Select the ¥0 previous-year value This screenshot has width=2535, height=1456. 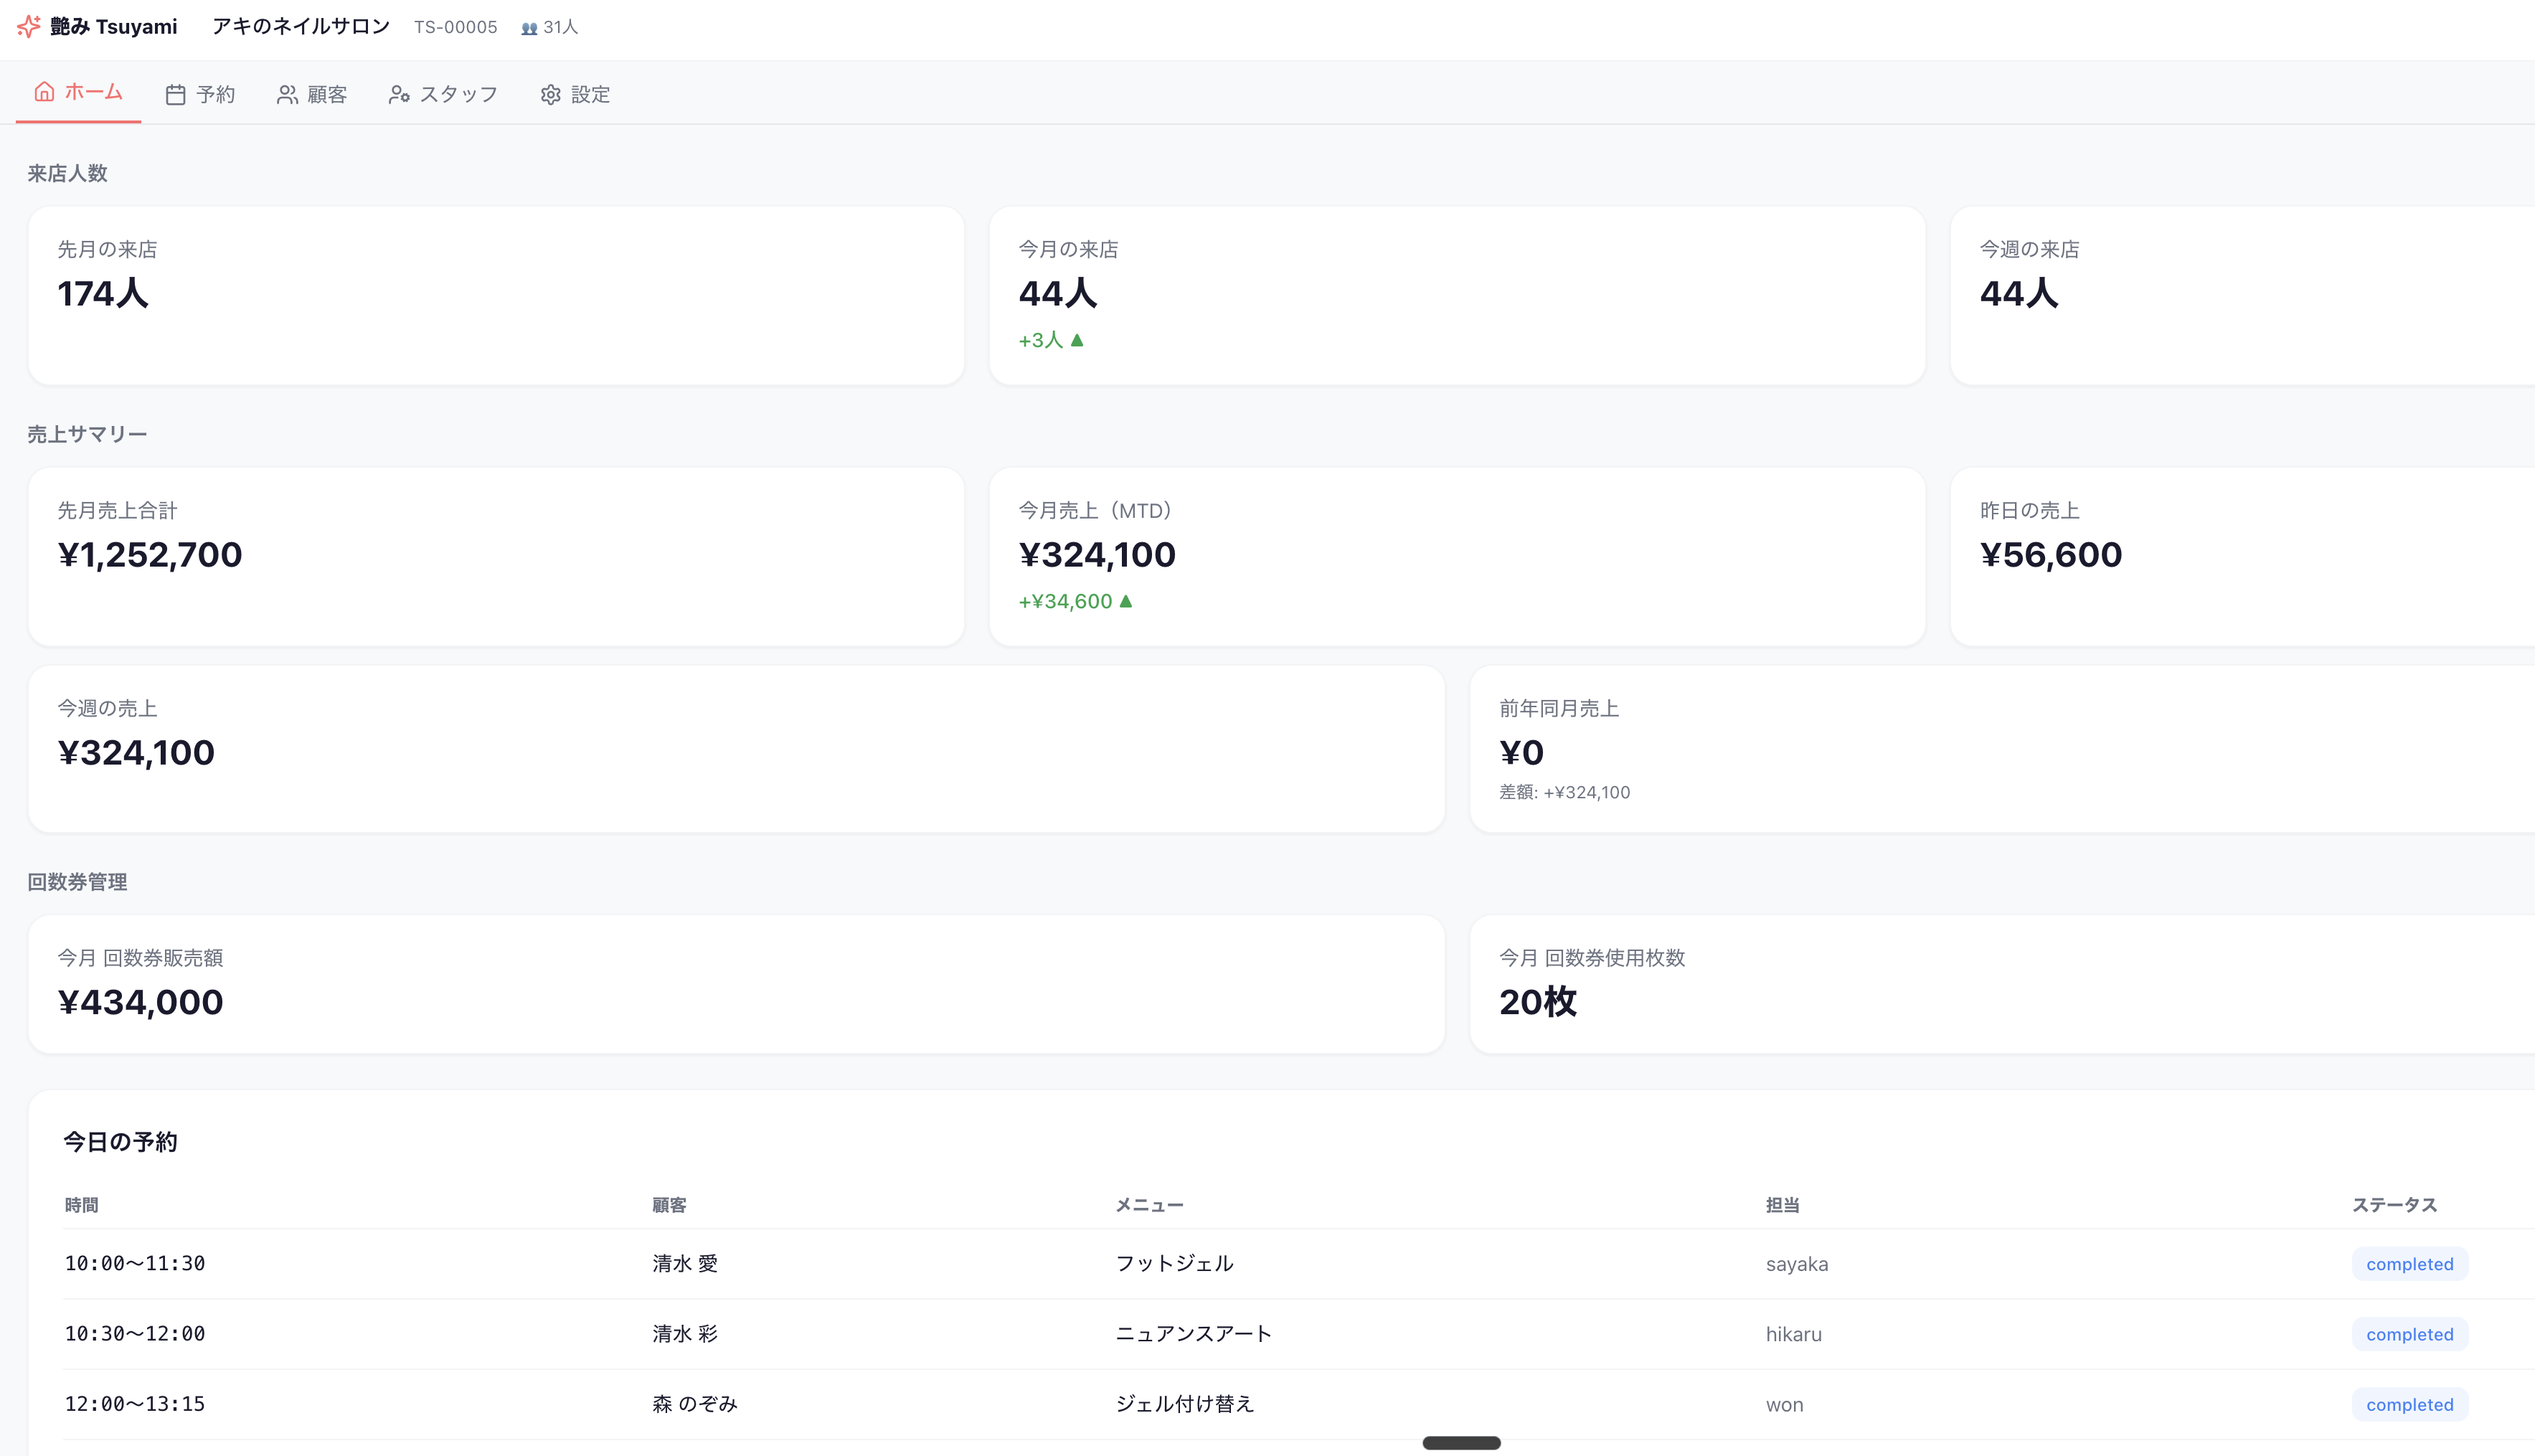point(1522,753)
